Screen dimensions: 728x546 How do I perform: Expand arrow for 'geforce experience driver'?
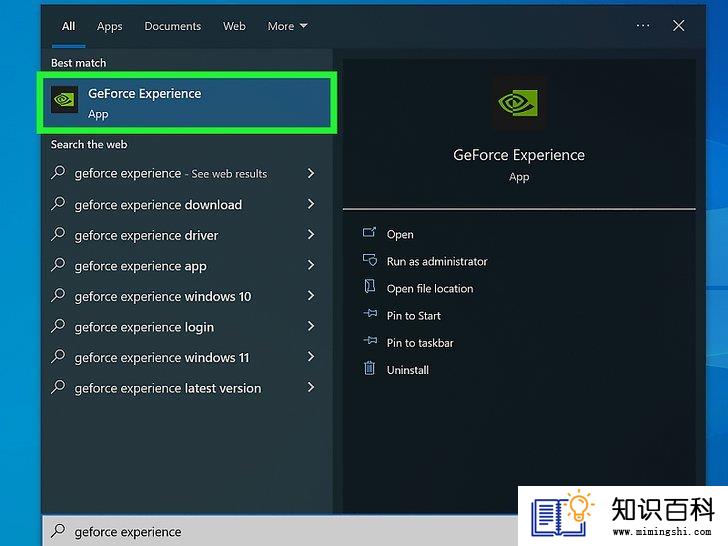[311, 234]
